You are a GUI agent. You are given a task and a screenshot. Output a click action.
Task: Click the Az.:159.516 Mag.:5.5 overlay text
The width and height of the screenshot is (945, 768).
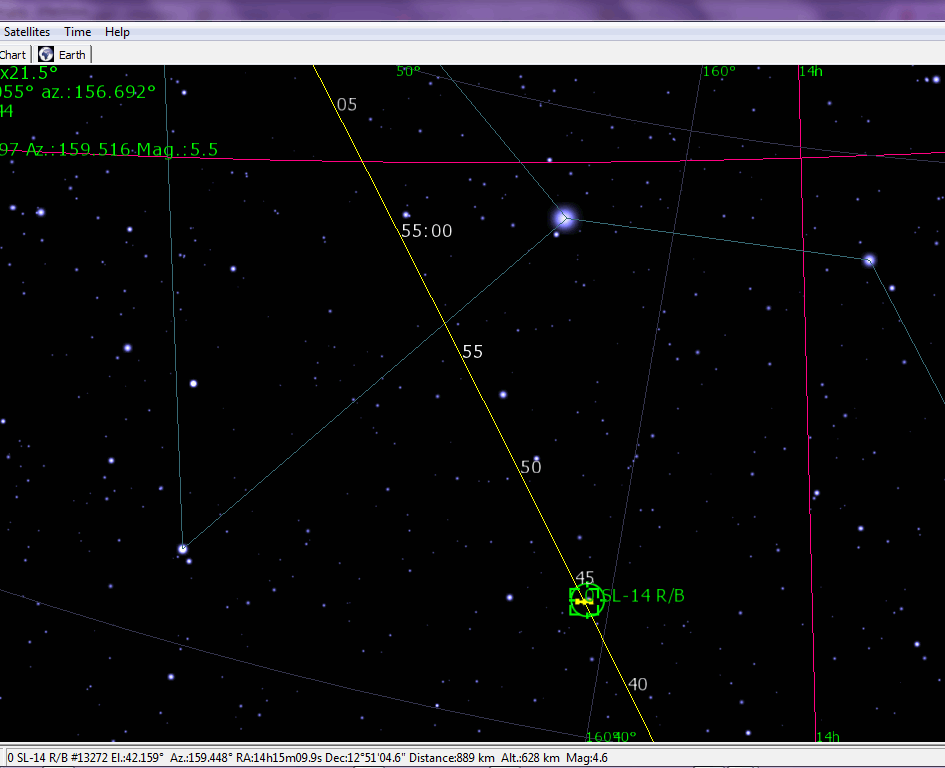[110, 150]
